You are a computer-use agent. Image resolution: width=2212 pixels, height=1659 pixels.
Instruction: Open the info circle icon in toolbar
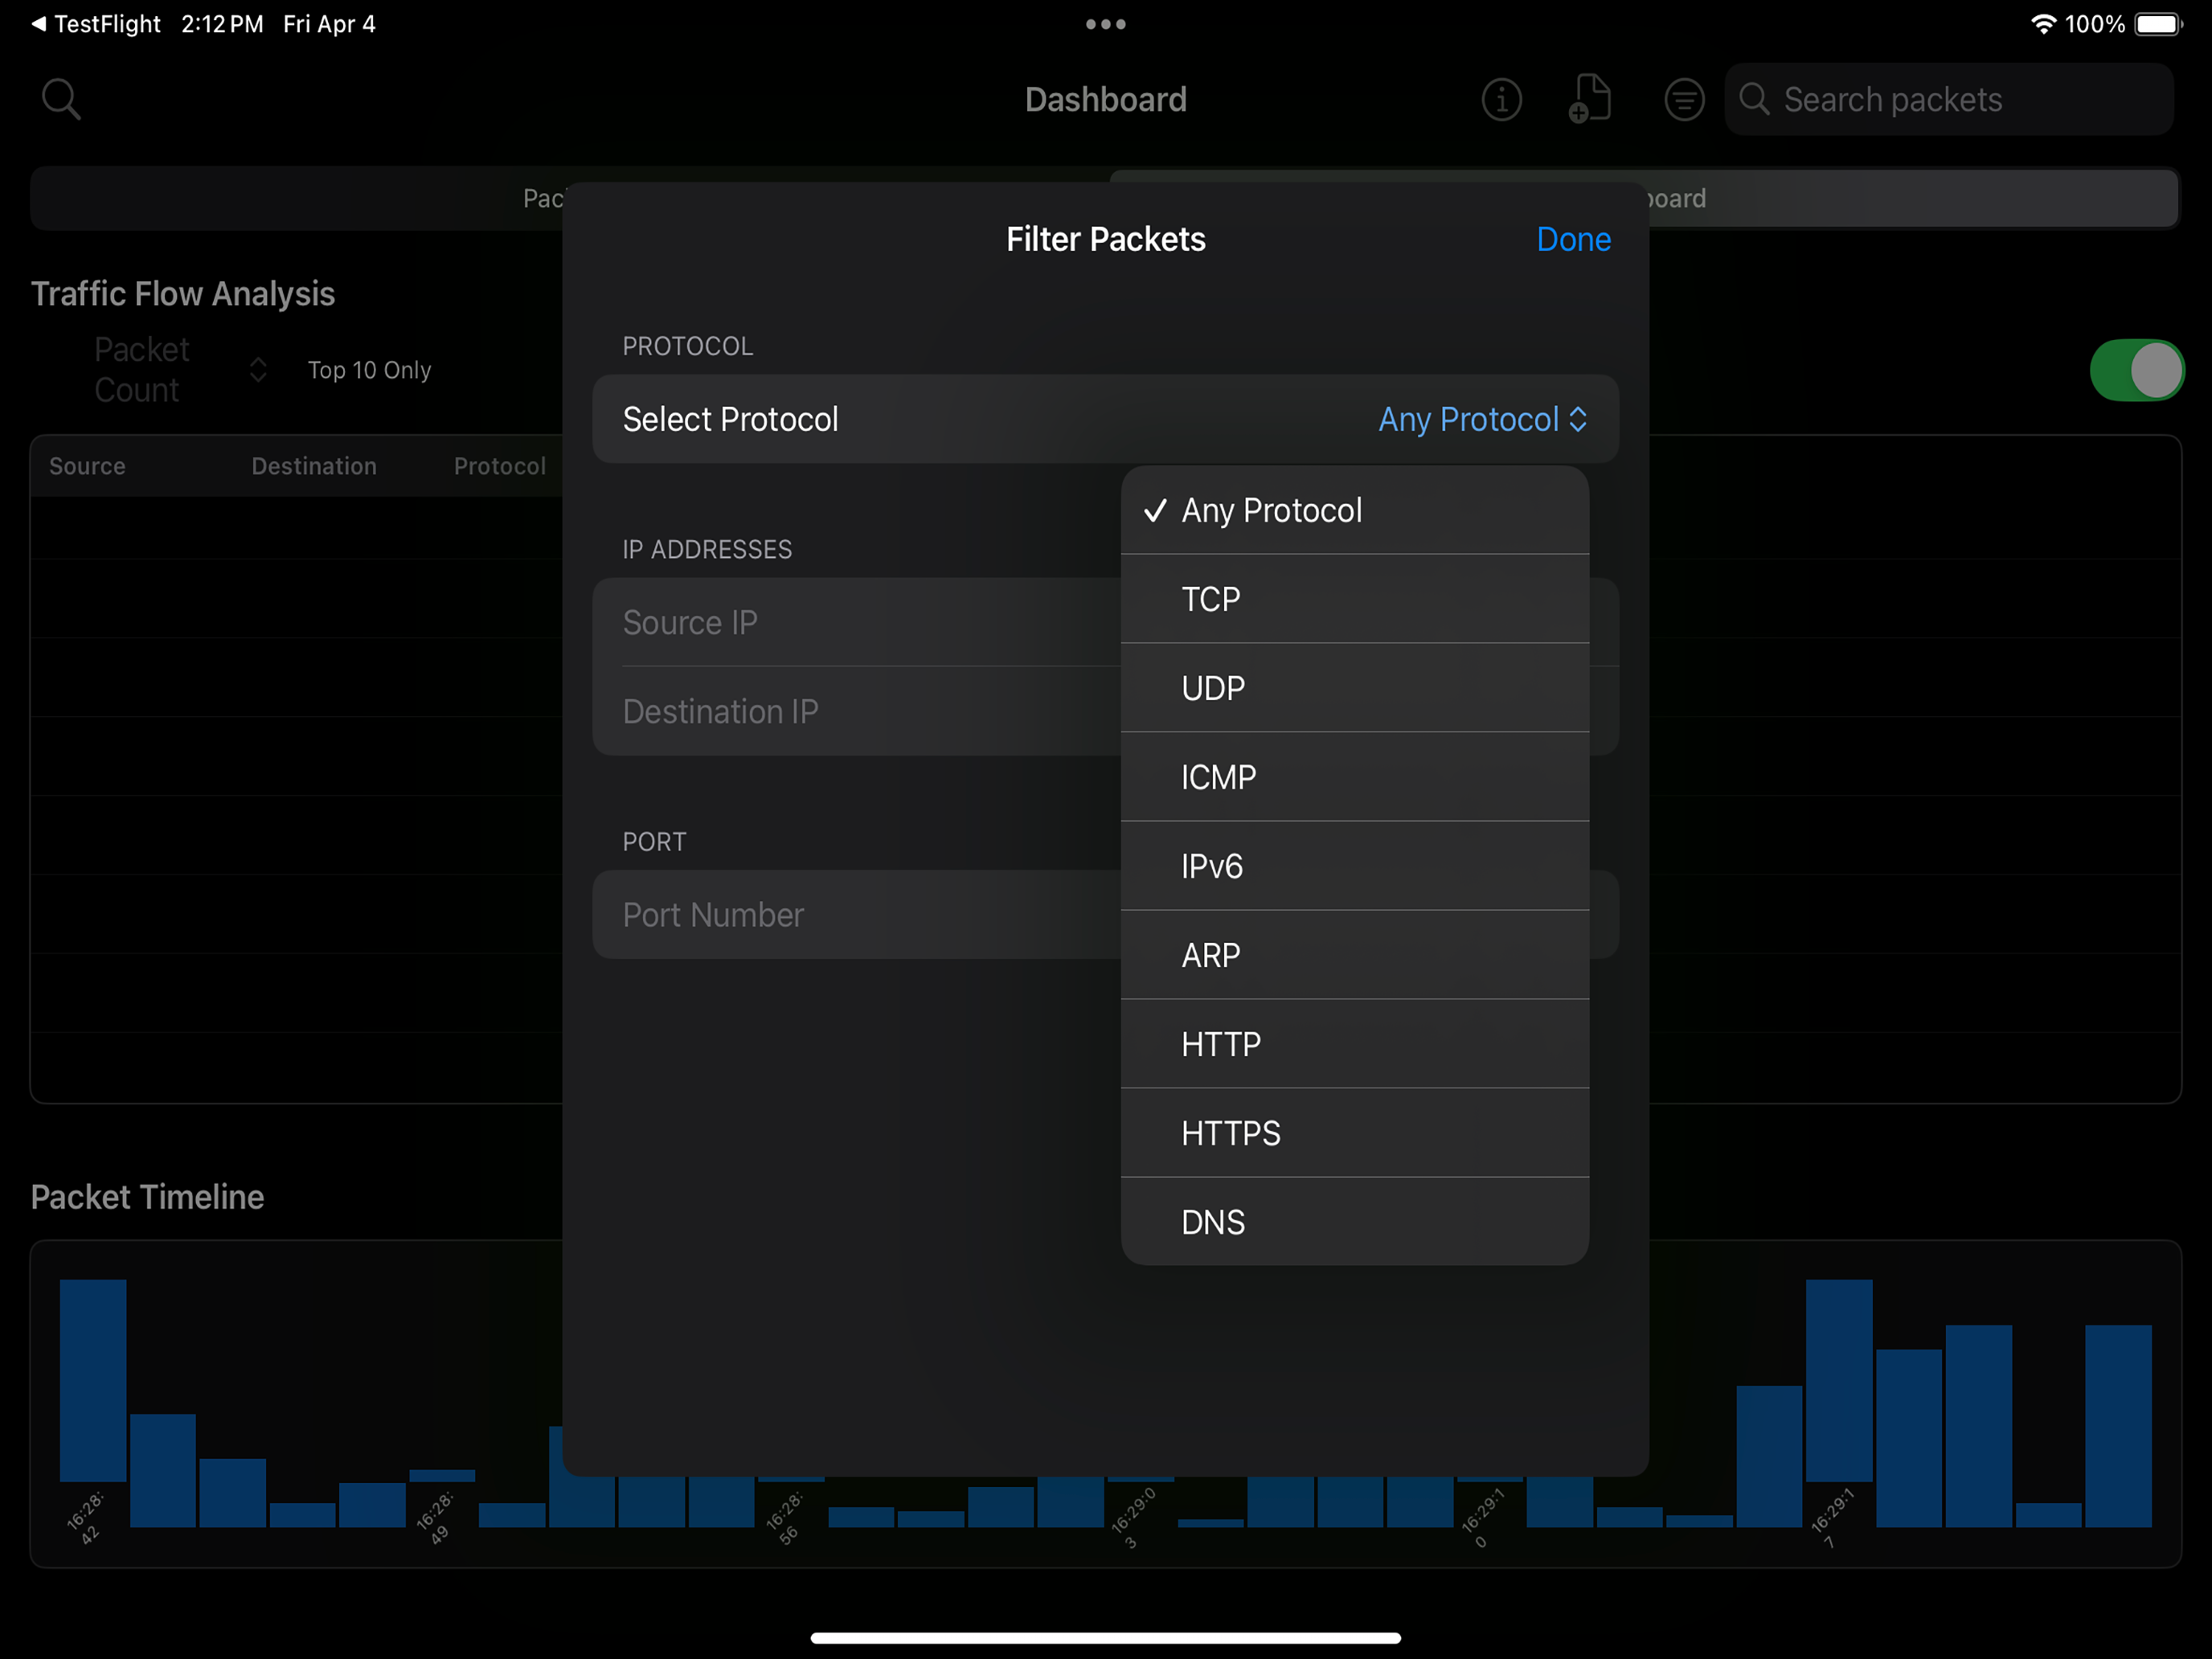tap(1501, 100)
